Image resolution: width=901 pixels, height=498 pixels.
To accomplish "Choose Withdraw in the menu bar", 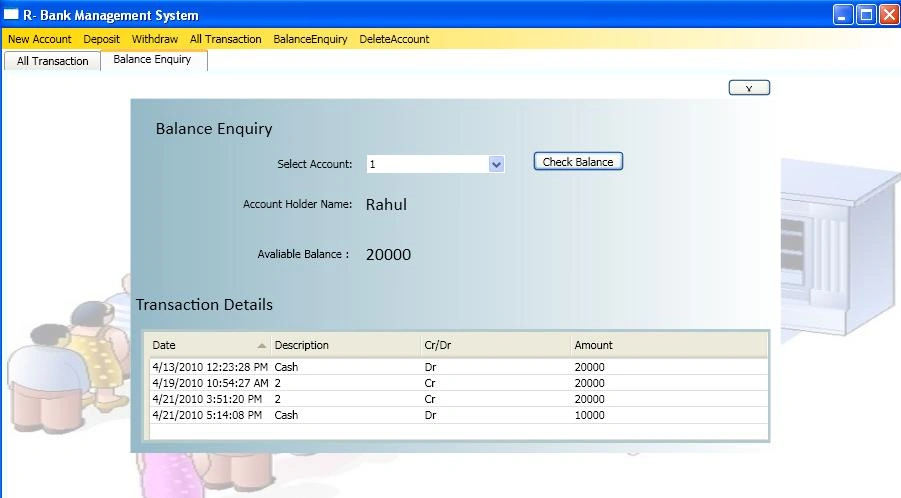I will tap(155, 39).
